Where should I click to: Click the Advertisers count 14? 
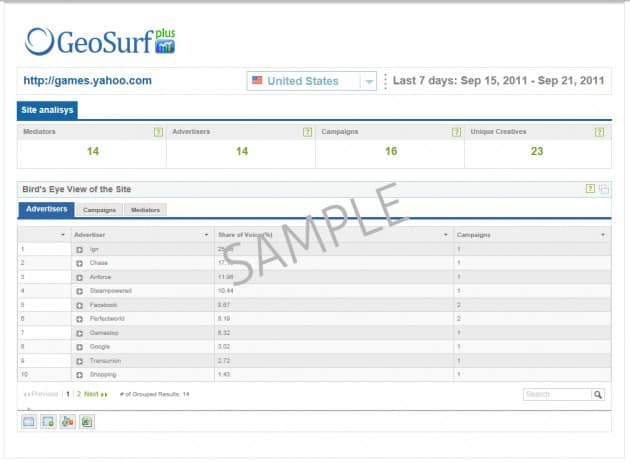point(242,151)
